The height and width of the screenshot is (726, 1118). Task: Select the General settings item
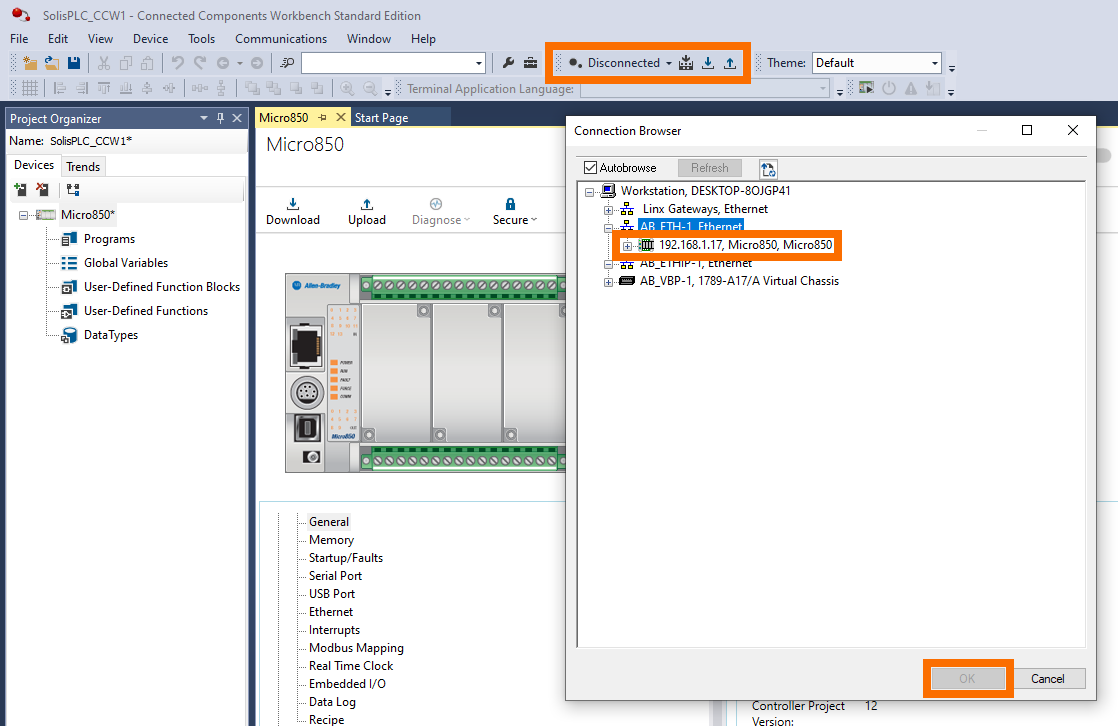[329, 522]
